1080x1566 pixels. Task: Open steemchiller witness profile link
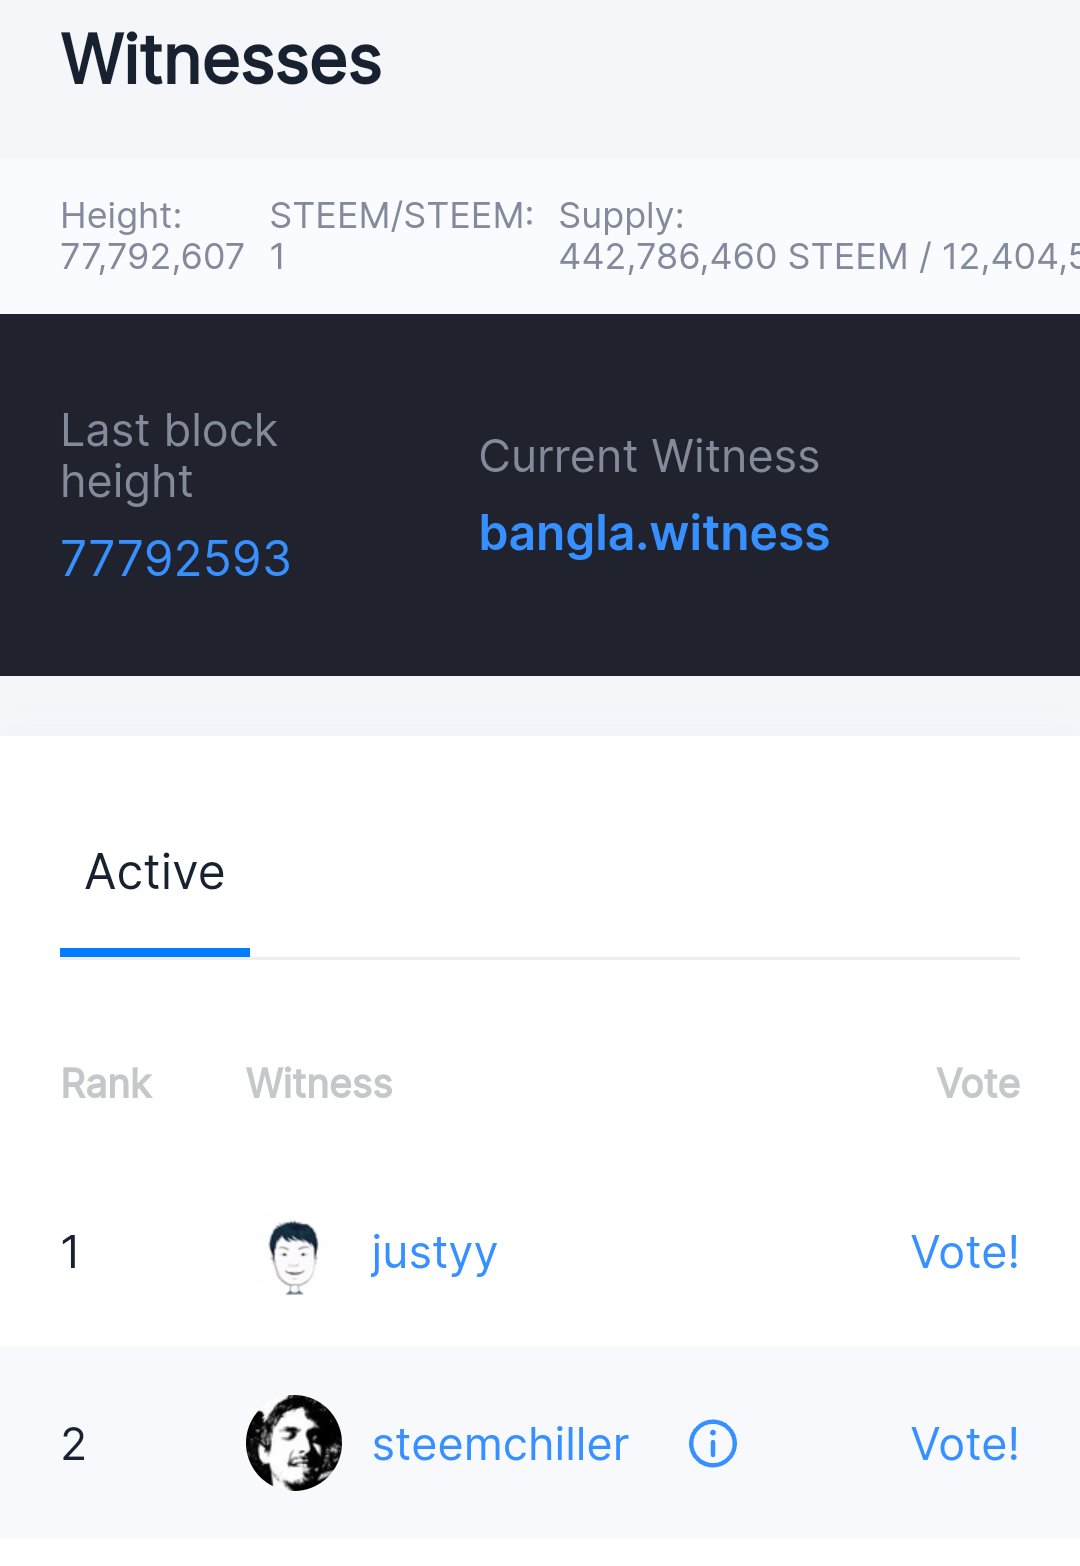point(500,1444)
